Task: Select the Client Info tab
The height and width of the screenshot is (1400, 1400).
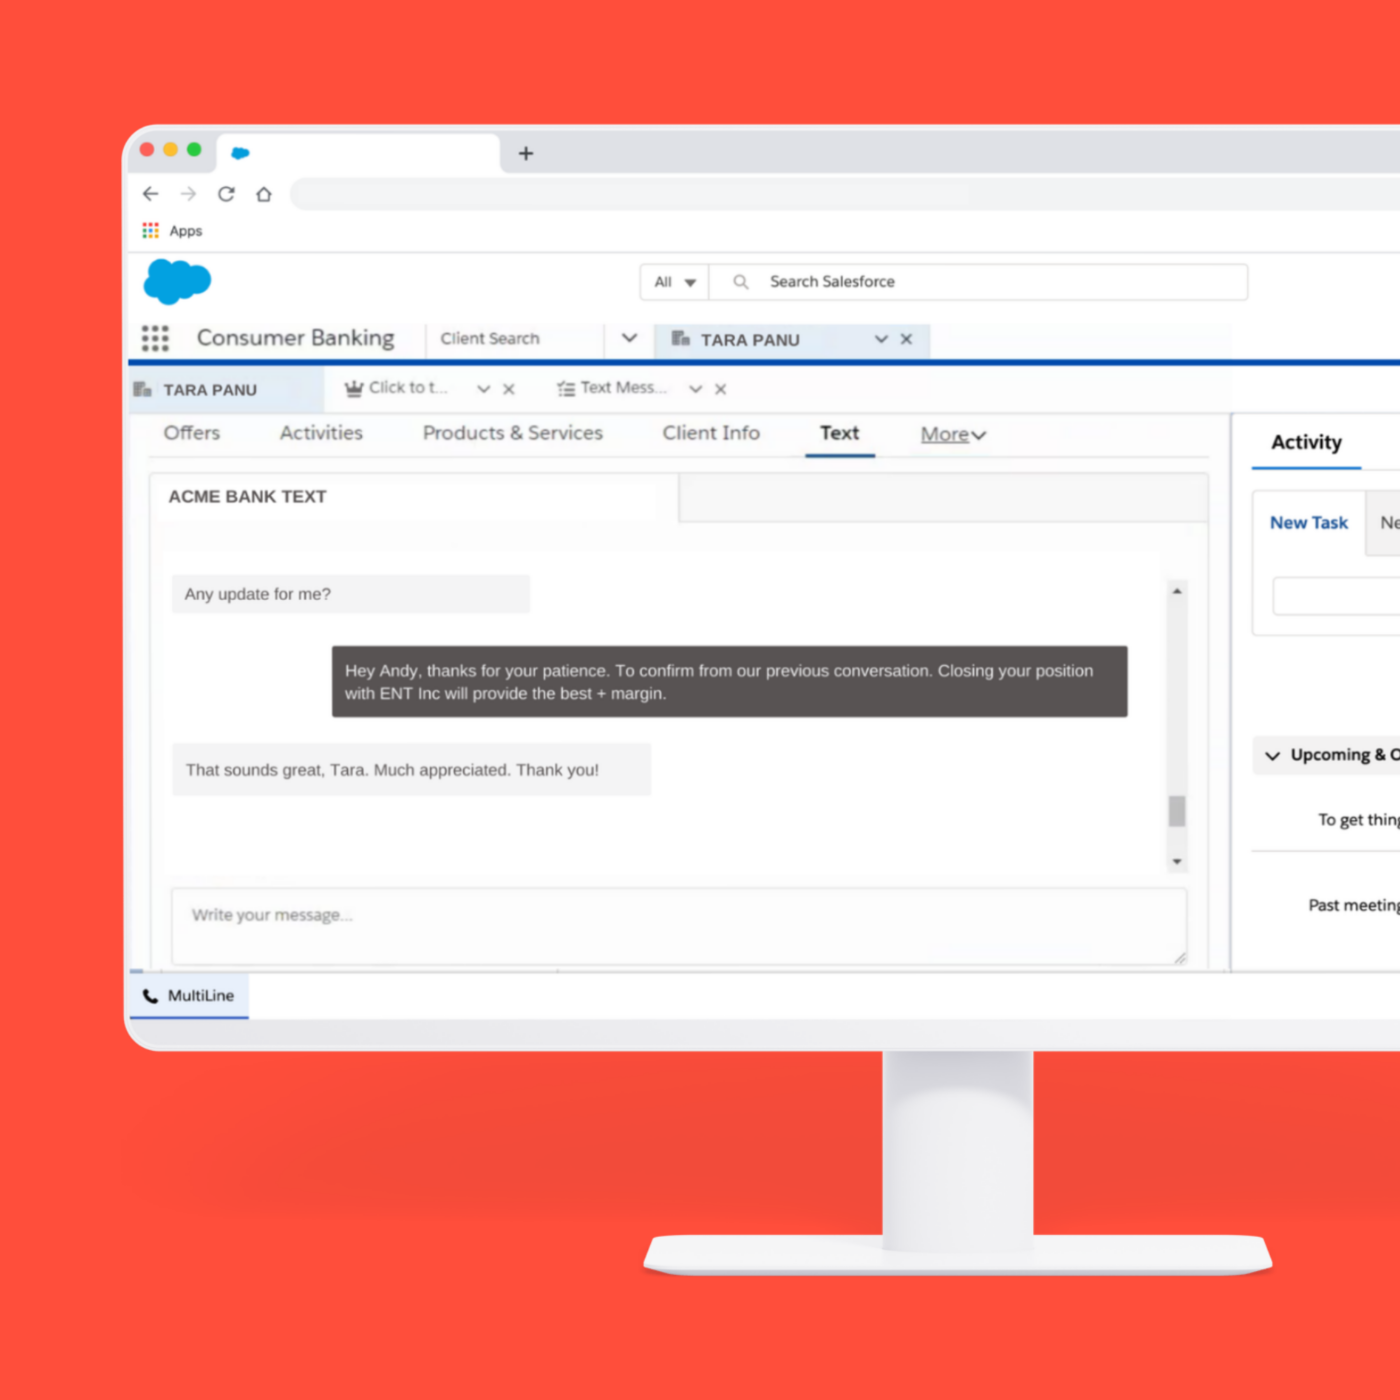Action: tap(710, 433)
